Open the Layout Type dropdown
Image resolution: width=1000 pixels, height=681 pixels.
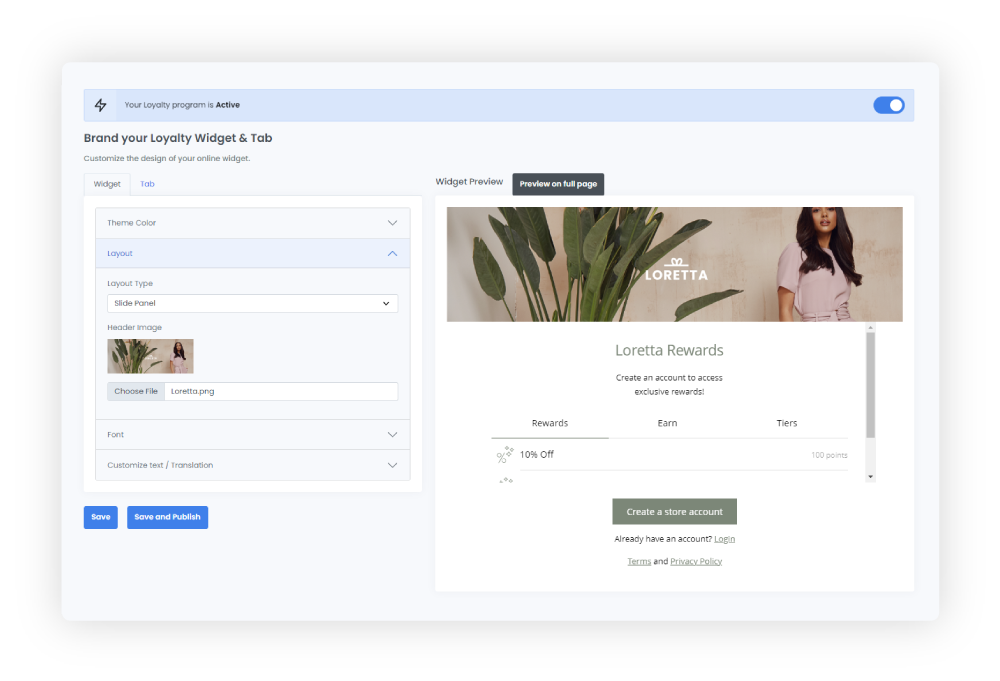click(x=253, y=304)
